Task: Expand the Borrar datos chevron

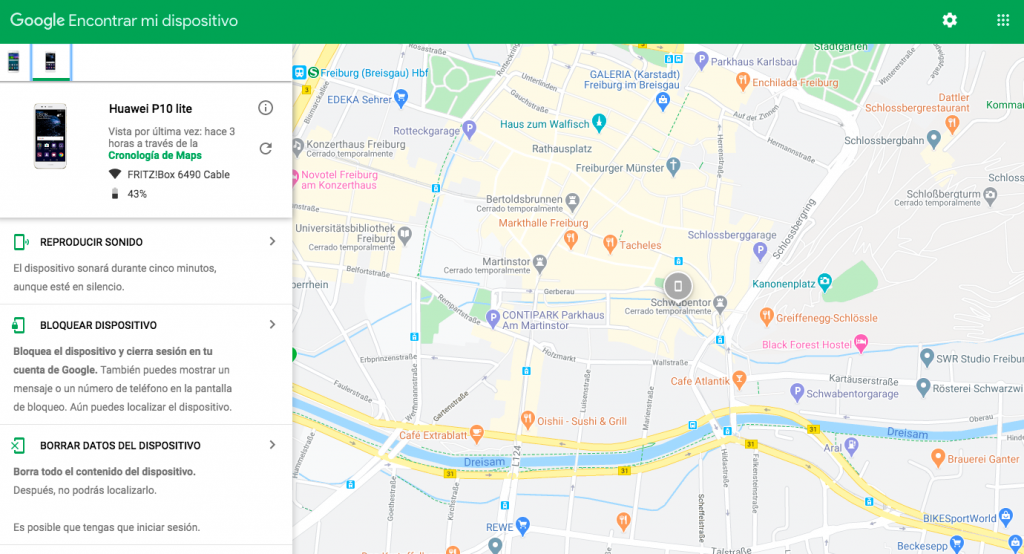Action: (272, 445)
